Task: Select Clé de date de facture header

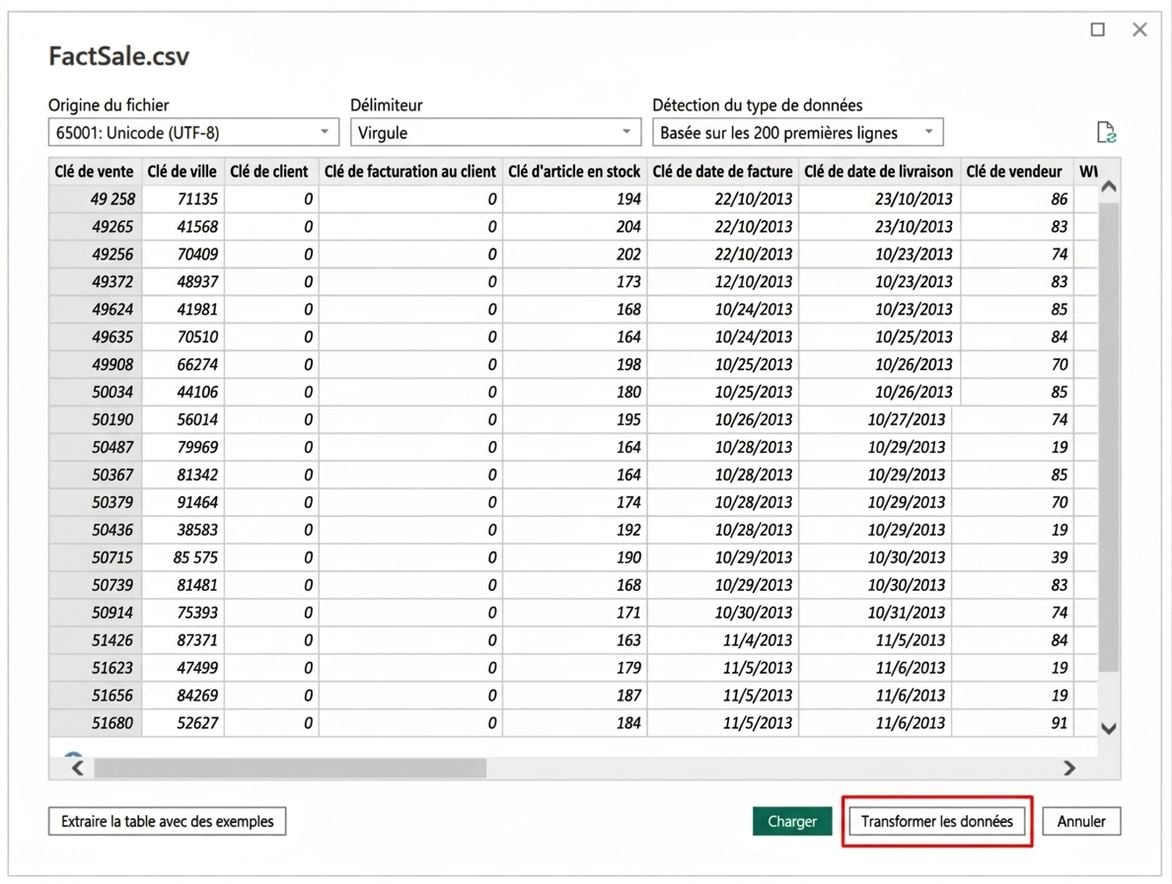Action: [722, 171]
